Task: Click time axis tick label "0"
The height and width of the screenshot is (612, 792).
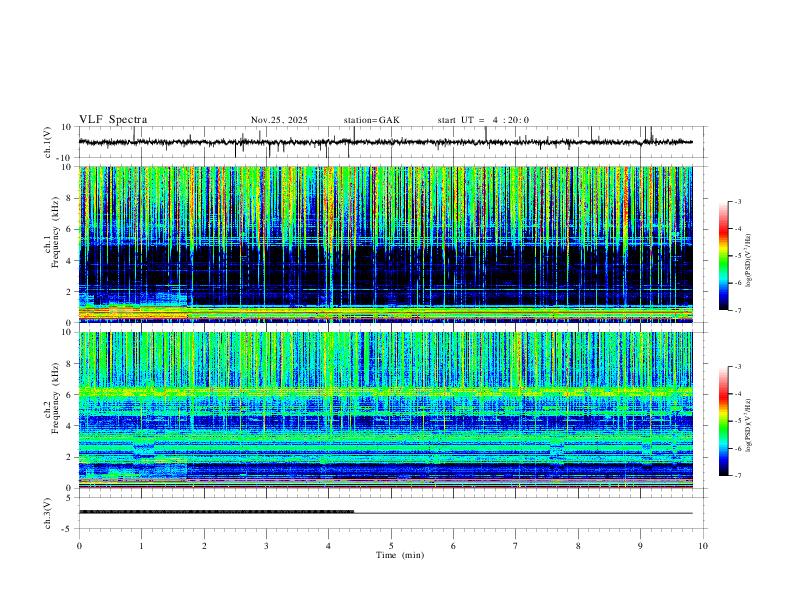Action: tap(79, 546)
